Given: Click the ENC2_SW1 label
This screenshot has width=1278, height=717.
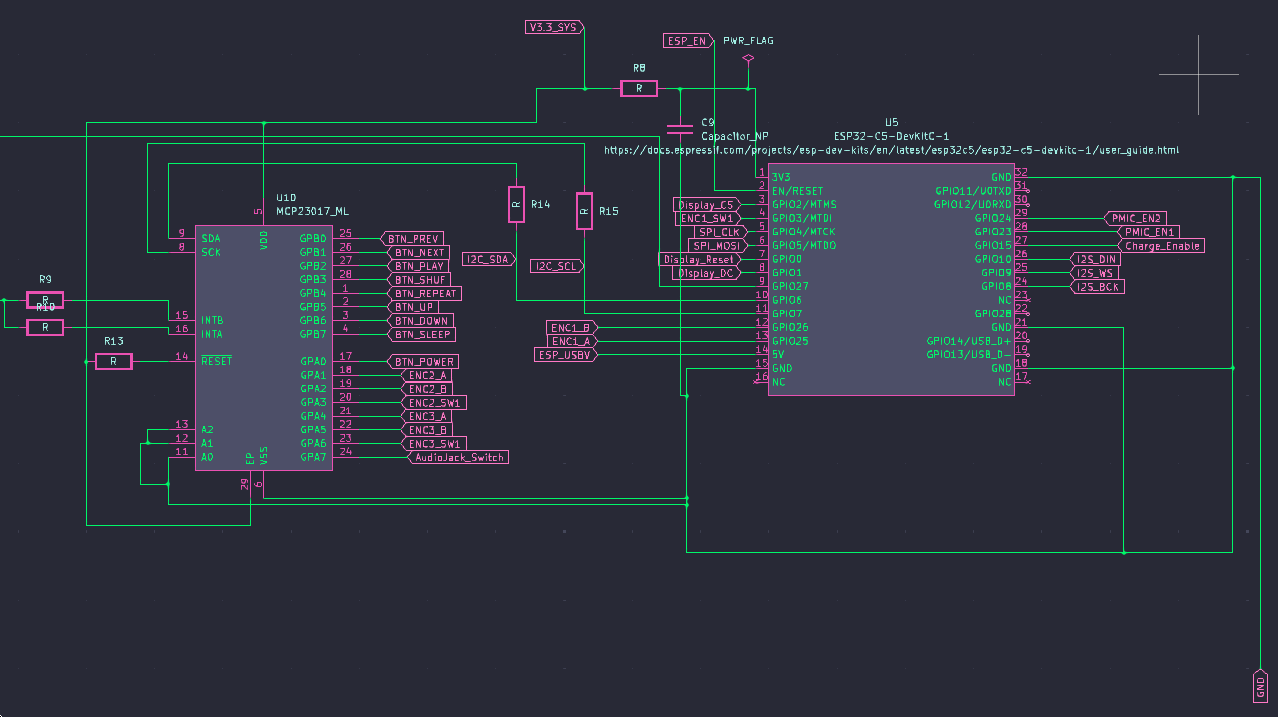Looking at the screenshot, I should pyautogui.click(x=434, y=402).
